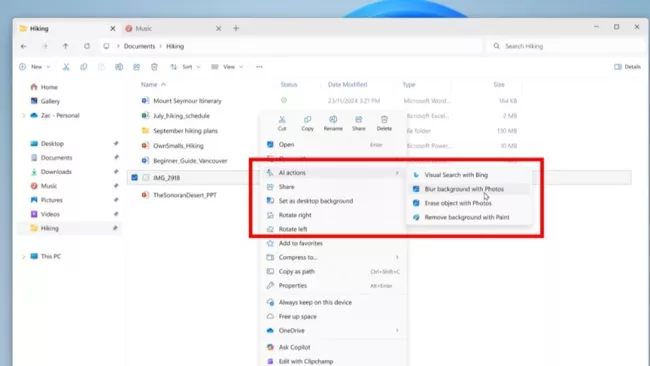
Task: Click the Rename icon in the context menu
Action: (x=333, y=123)
